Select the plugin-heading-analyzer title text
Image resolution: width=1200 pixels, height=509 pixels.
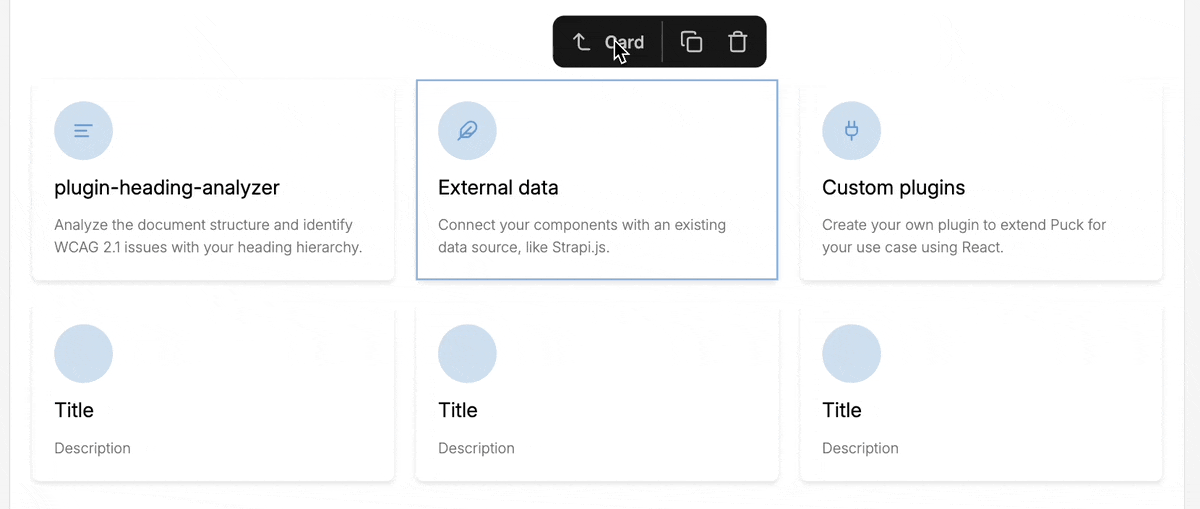(x=167, y=188)
